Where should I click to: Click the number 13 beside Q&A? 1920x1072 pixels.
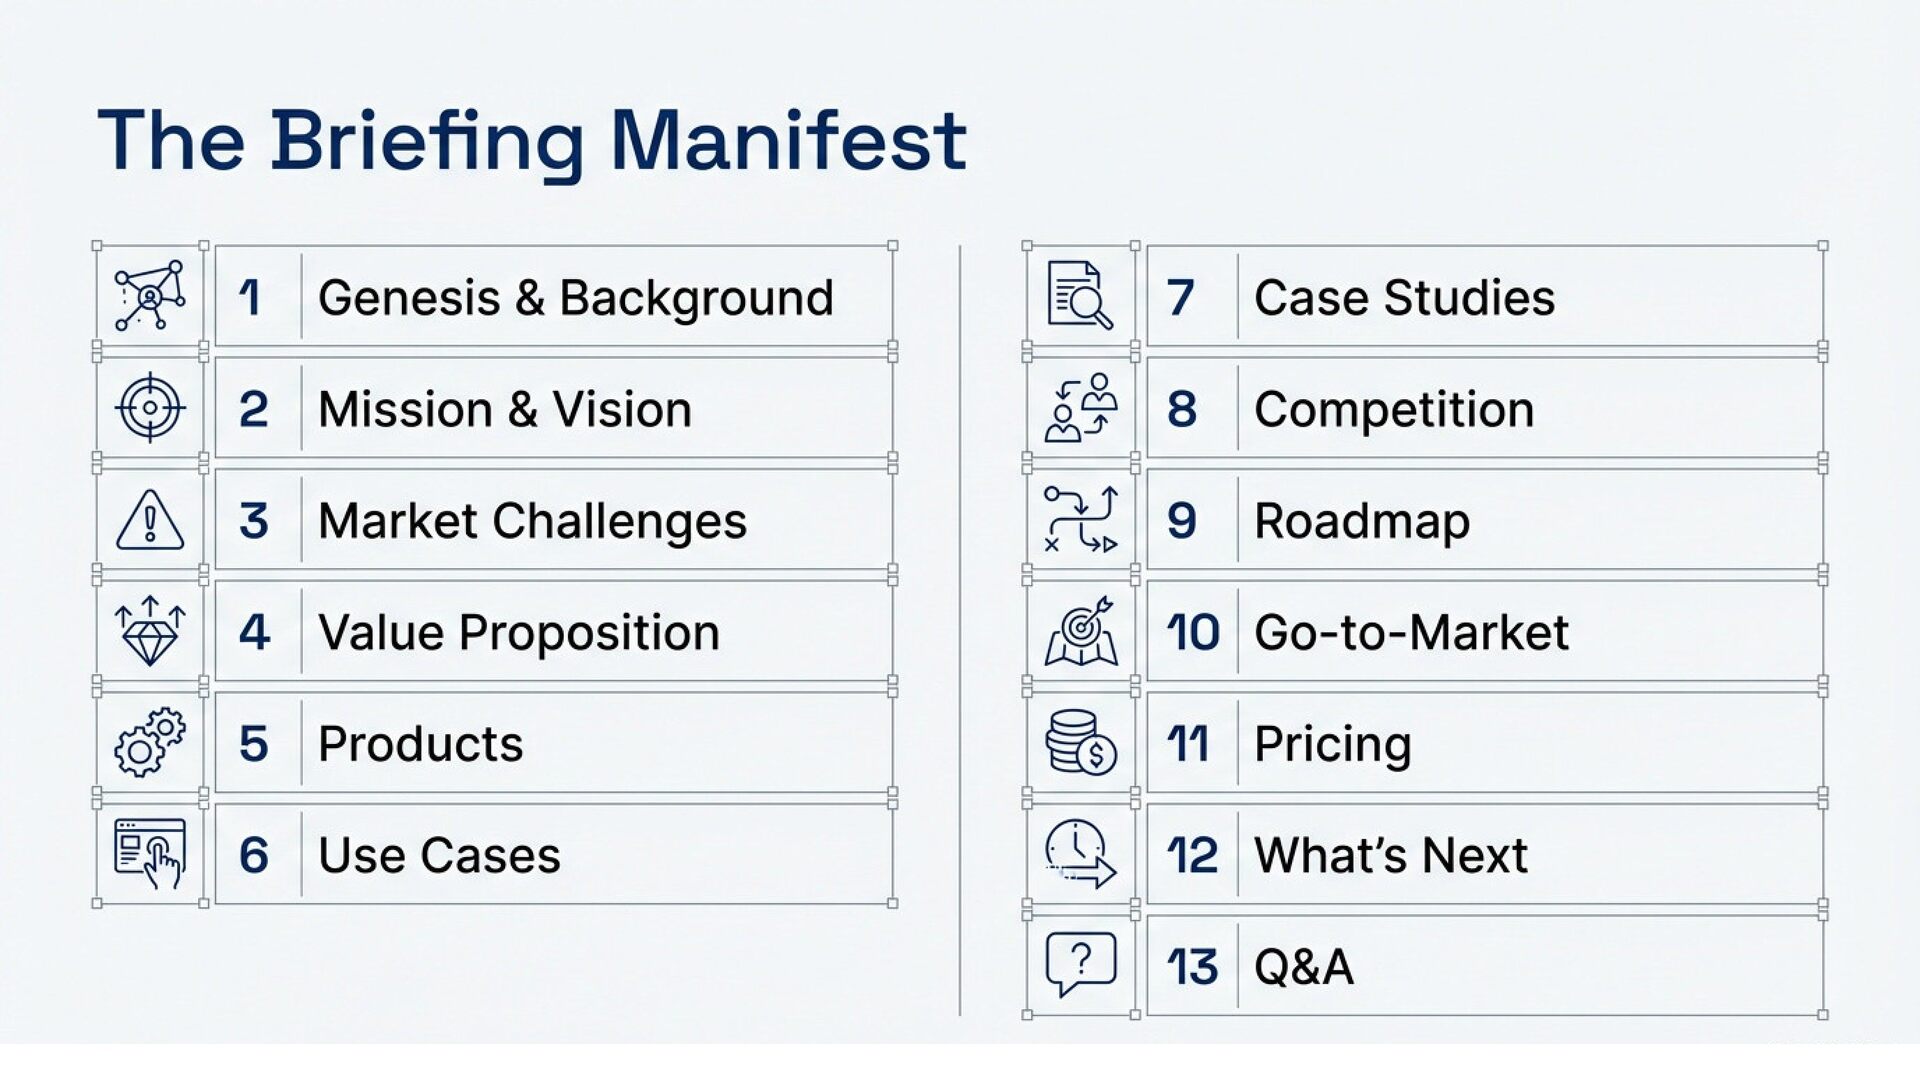click(x=1192, y=967)
